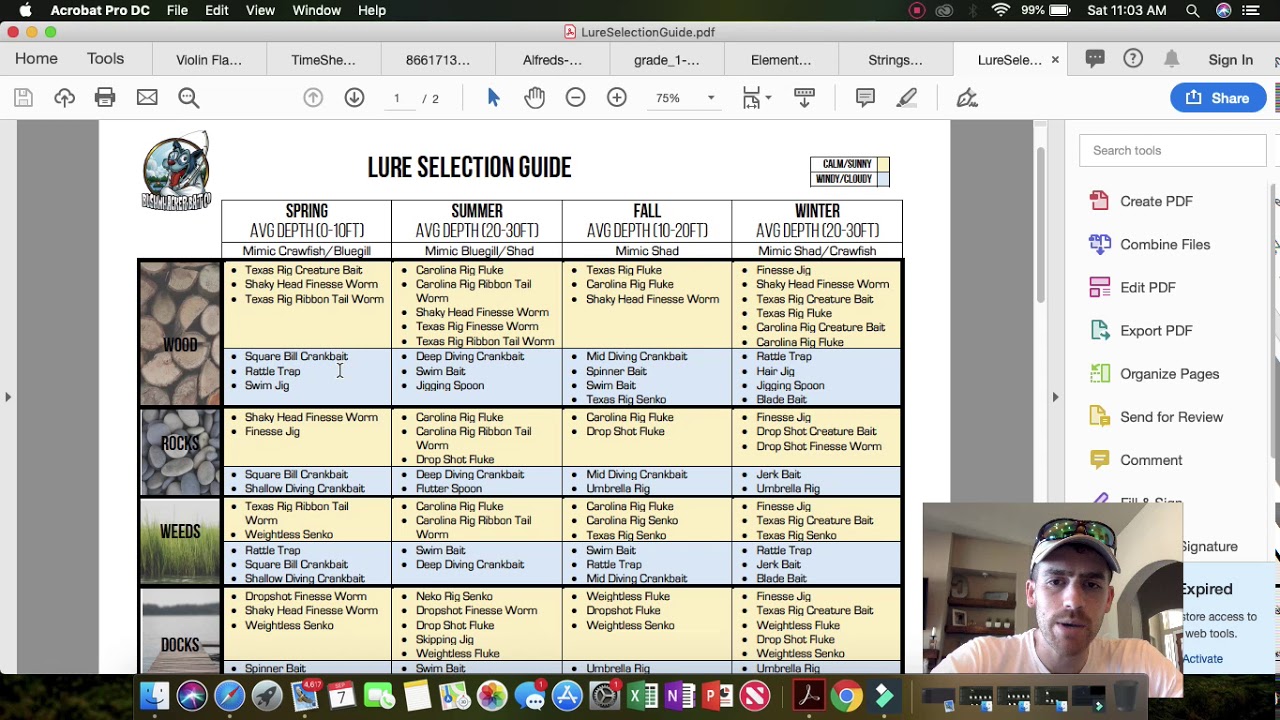1280x720 pixels.
Task: Select the Hand pan tool
Action: (535, 98)
